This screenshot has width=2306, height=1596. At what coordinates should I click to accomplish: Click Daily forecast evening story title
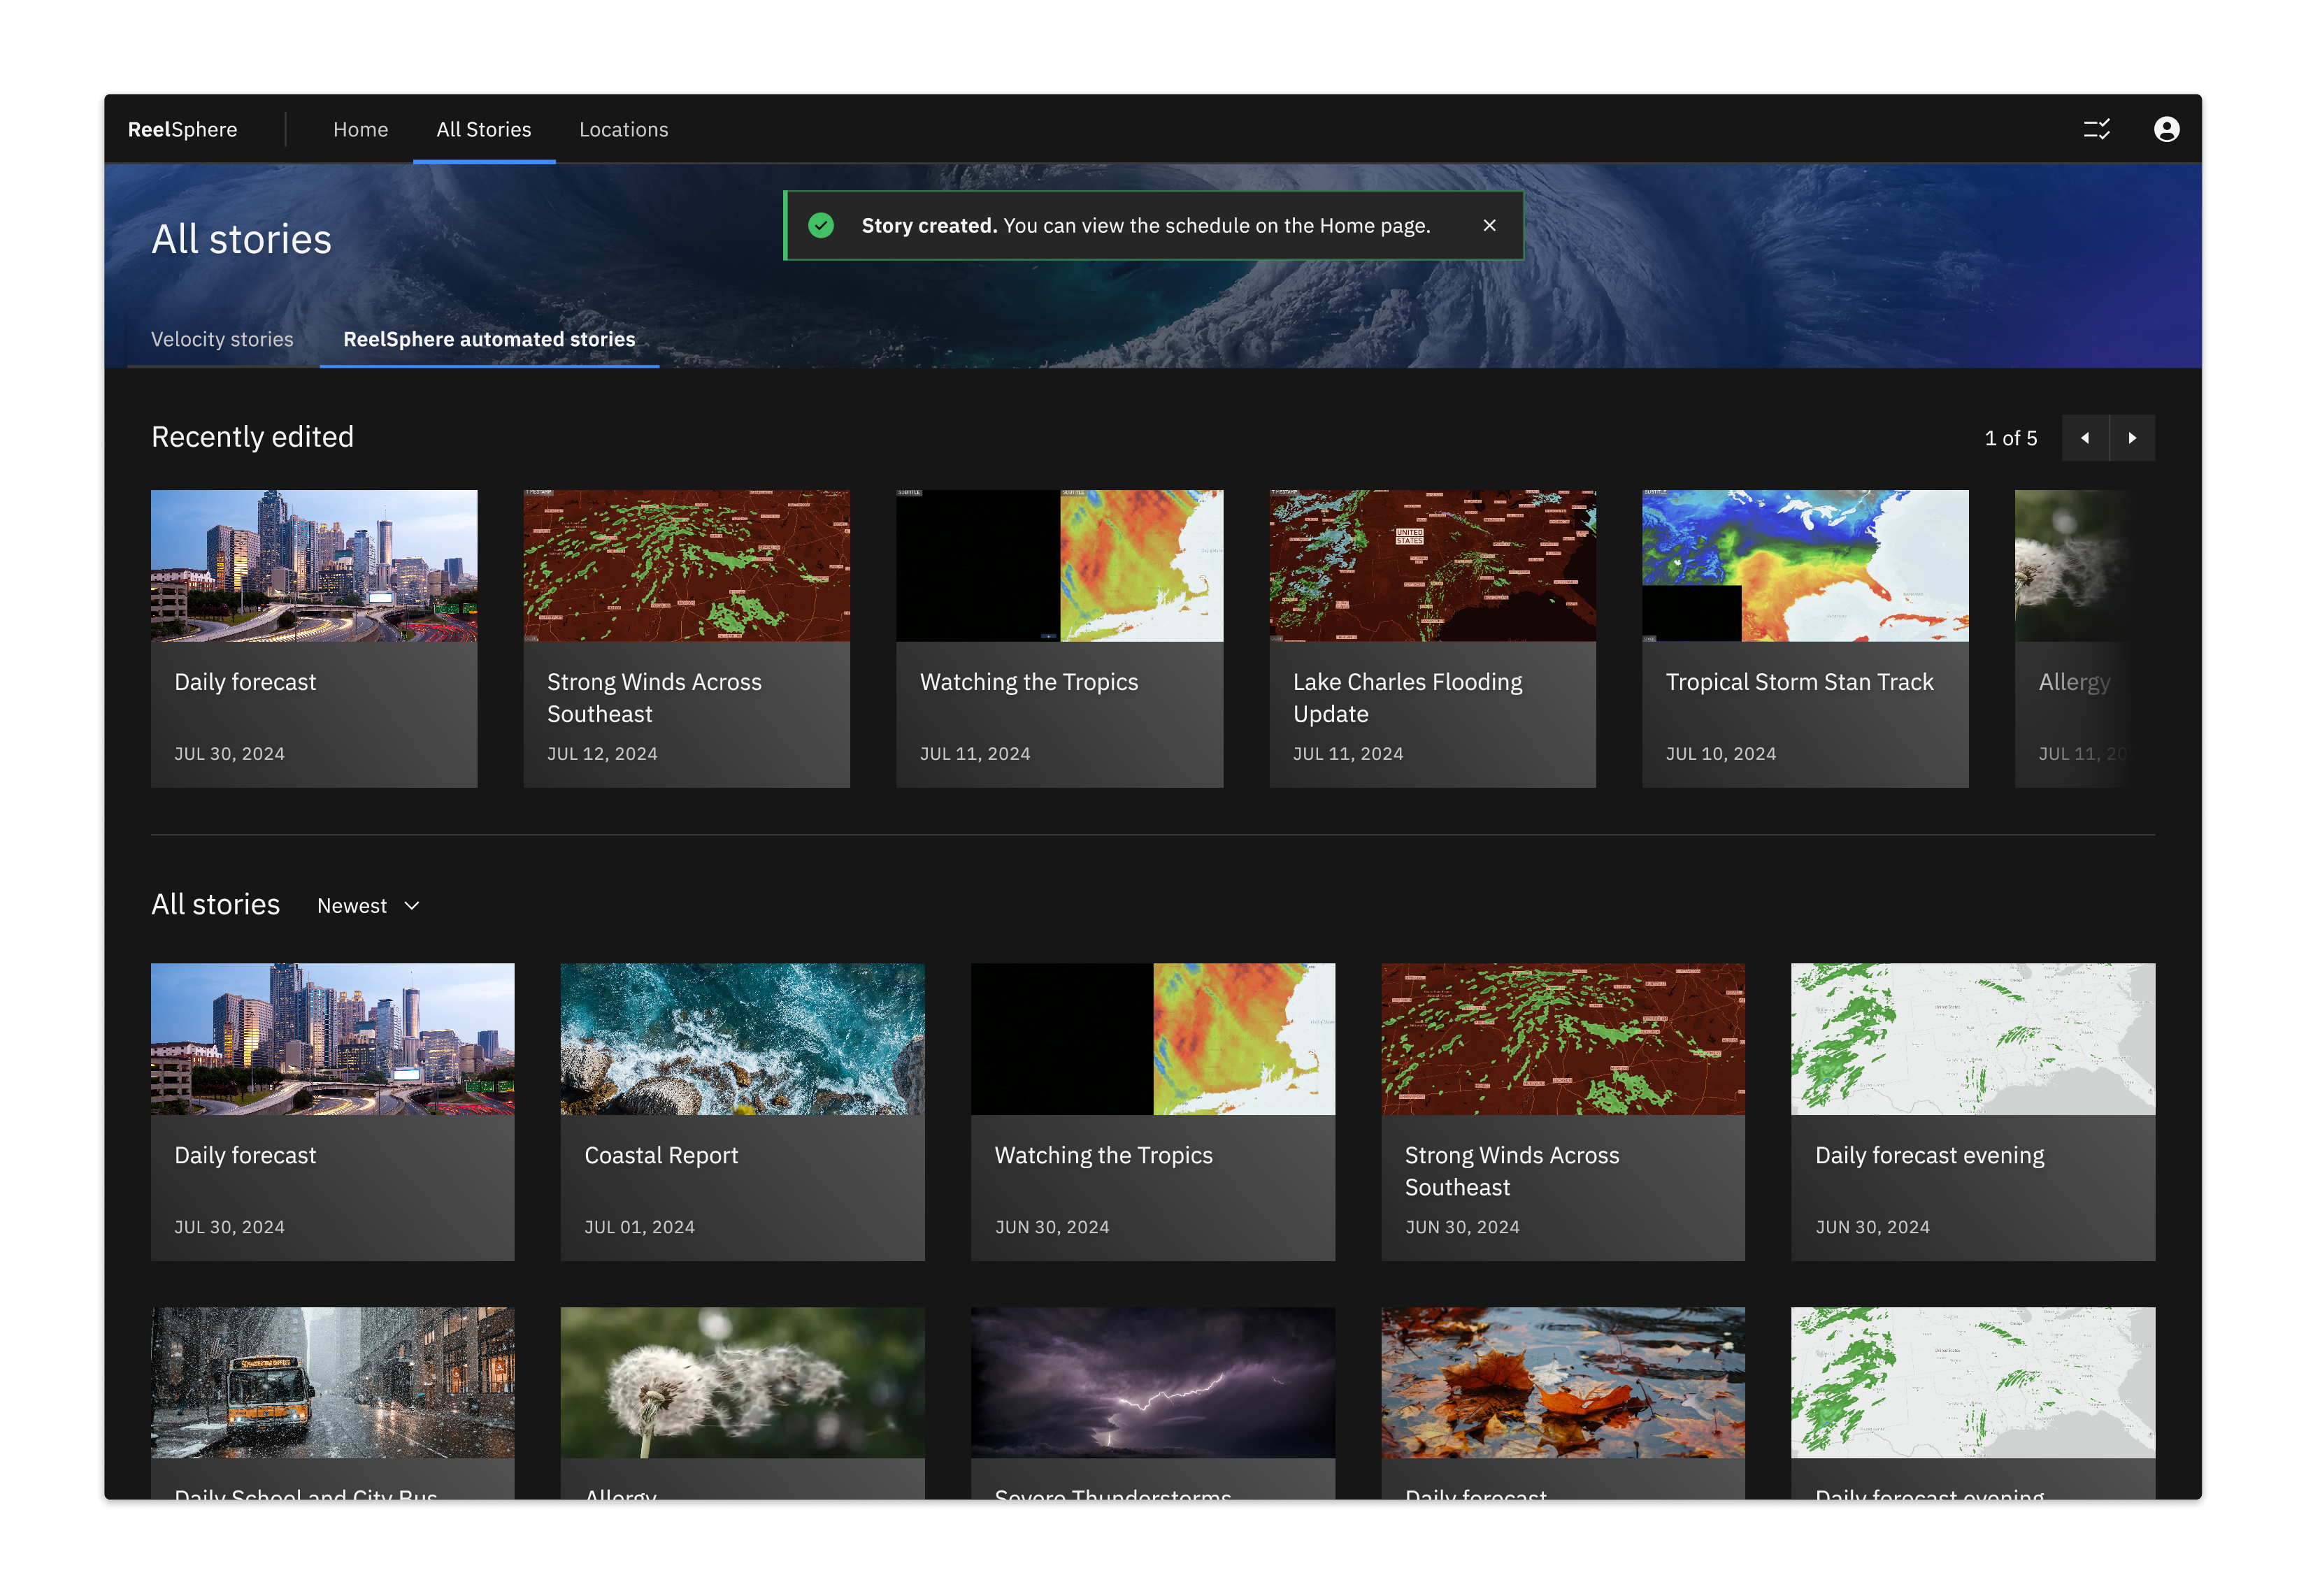[x=1929, y=1155]
